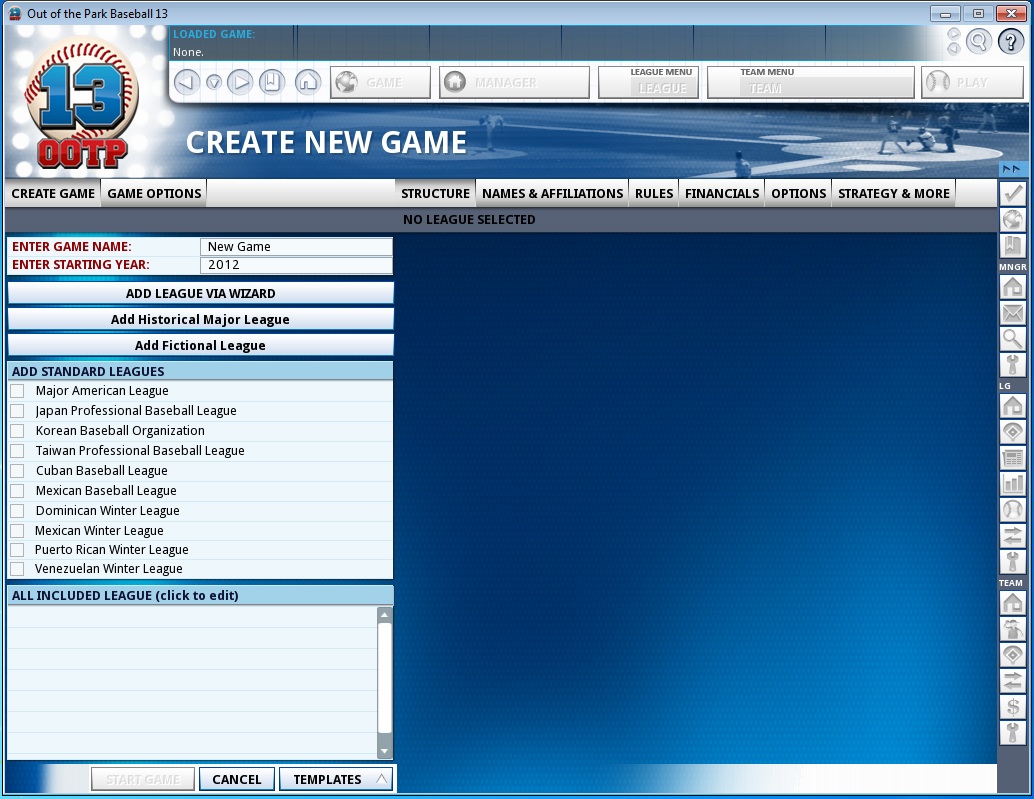Click the back navigation arrow icon
The image size is (1034, 799).
(187, 82)
